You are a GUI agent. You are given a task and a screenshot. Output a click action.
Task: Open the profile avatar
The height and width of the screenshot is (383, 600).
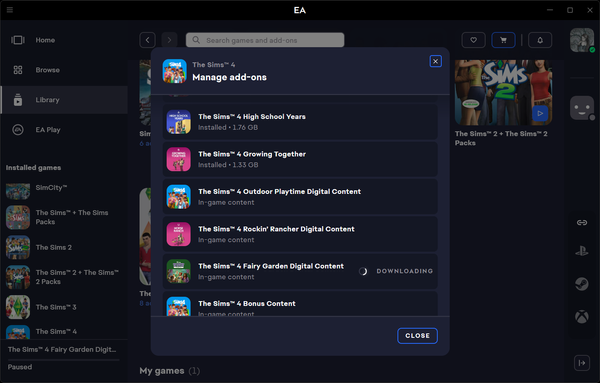point(582,40)
